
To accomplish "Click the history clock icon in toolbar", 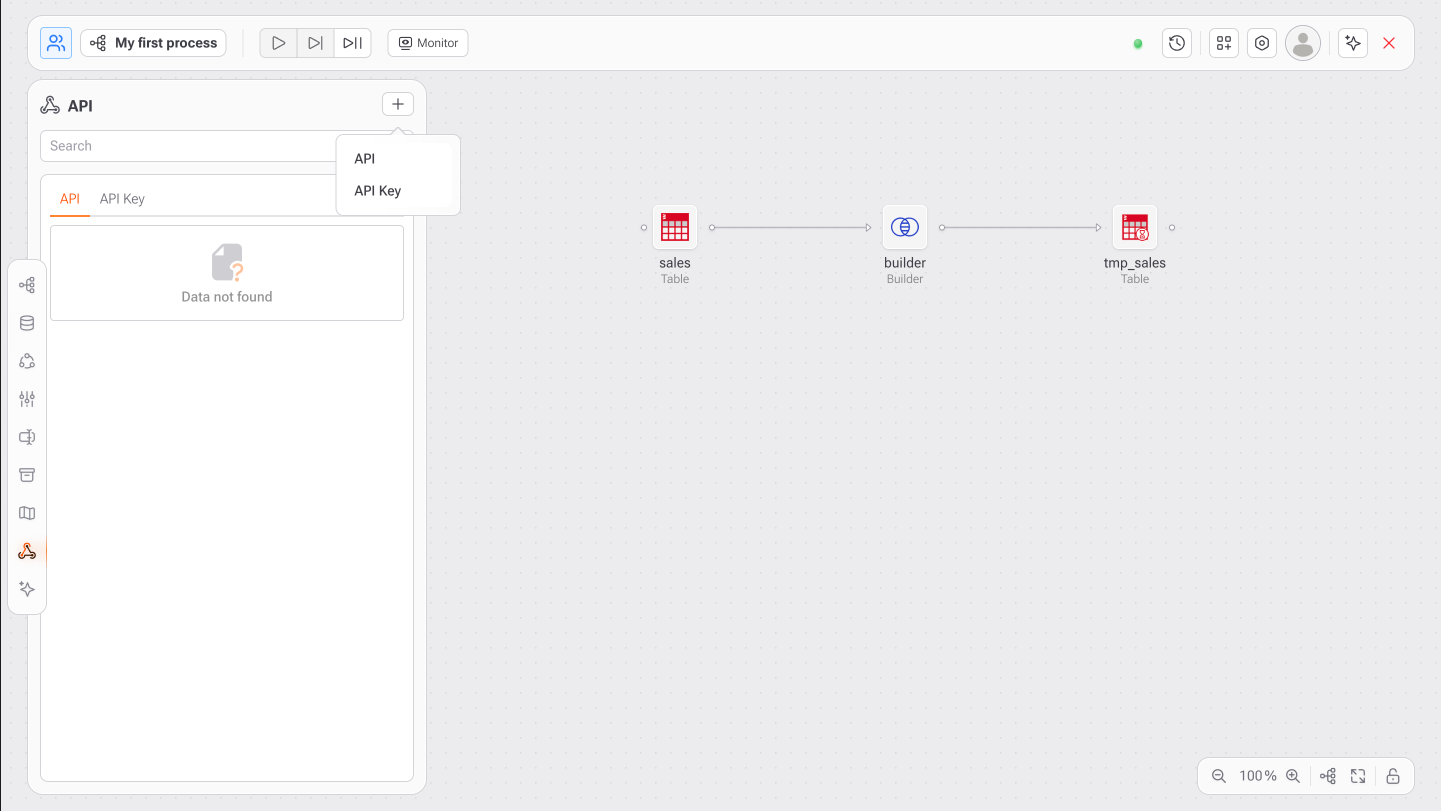I will [x=1177, y=43].
